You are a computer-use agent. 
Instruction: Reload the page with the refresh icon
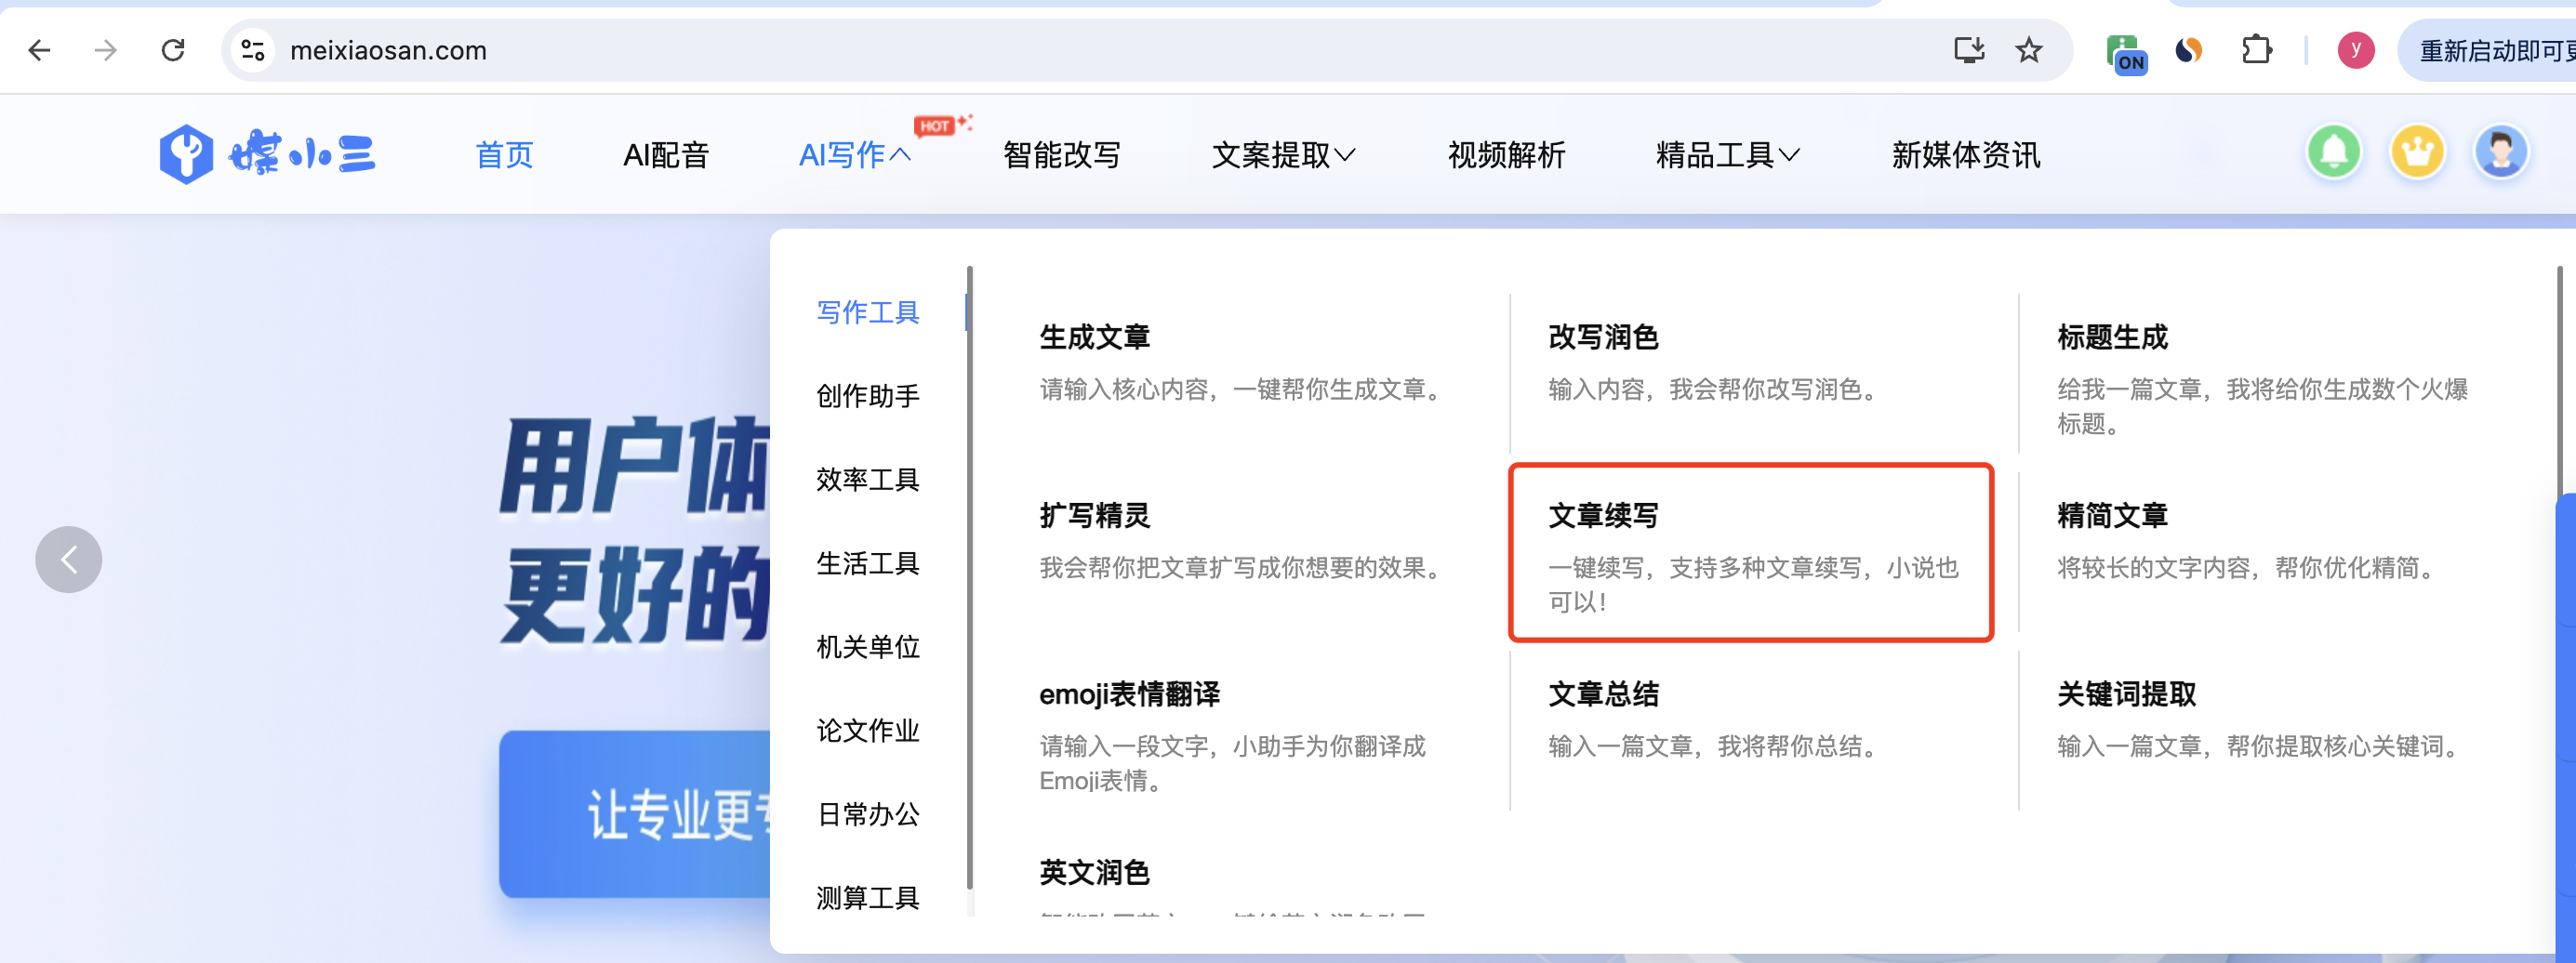click(x=173, y=50)
